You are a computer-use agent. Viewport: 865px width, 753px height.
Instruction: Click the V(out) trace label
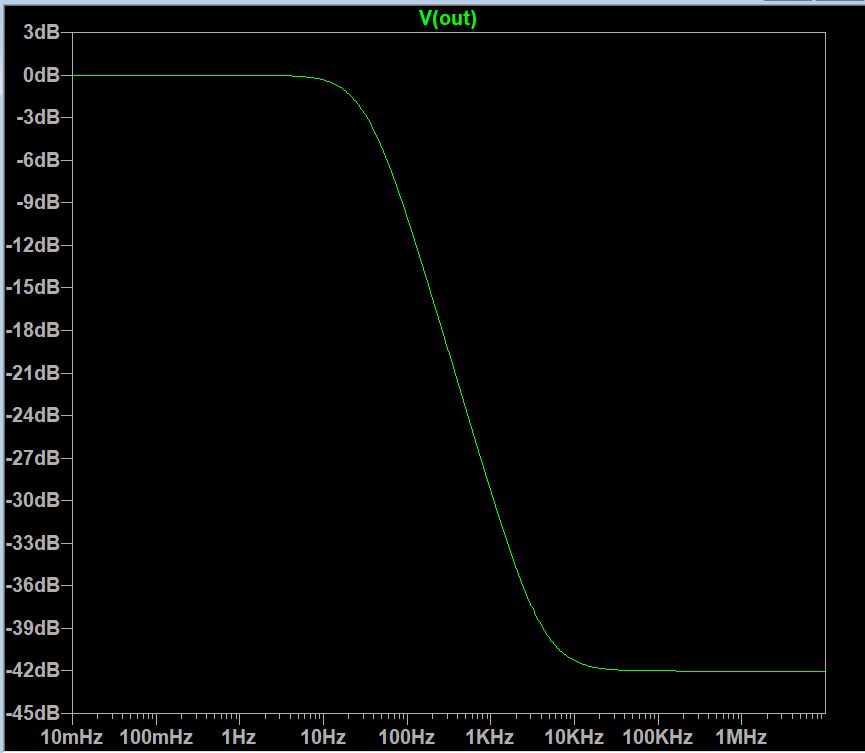coord(447,18)
